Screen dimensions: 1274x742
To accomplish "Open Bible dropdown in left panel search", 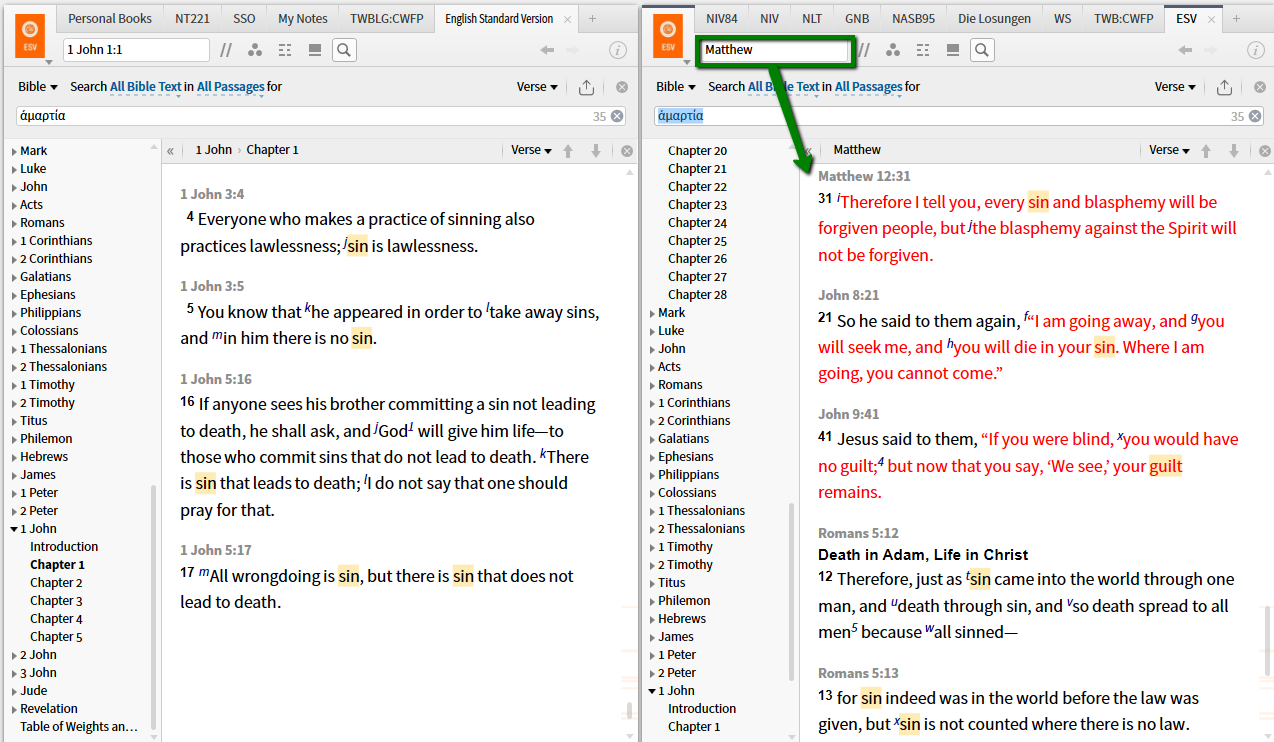I will 38,87.
